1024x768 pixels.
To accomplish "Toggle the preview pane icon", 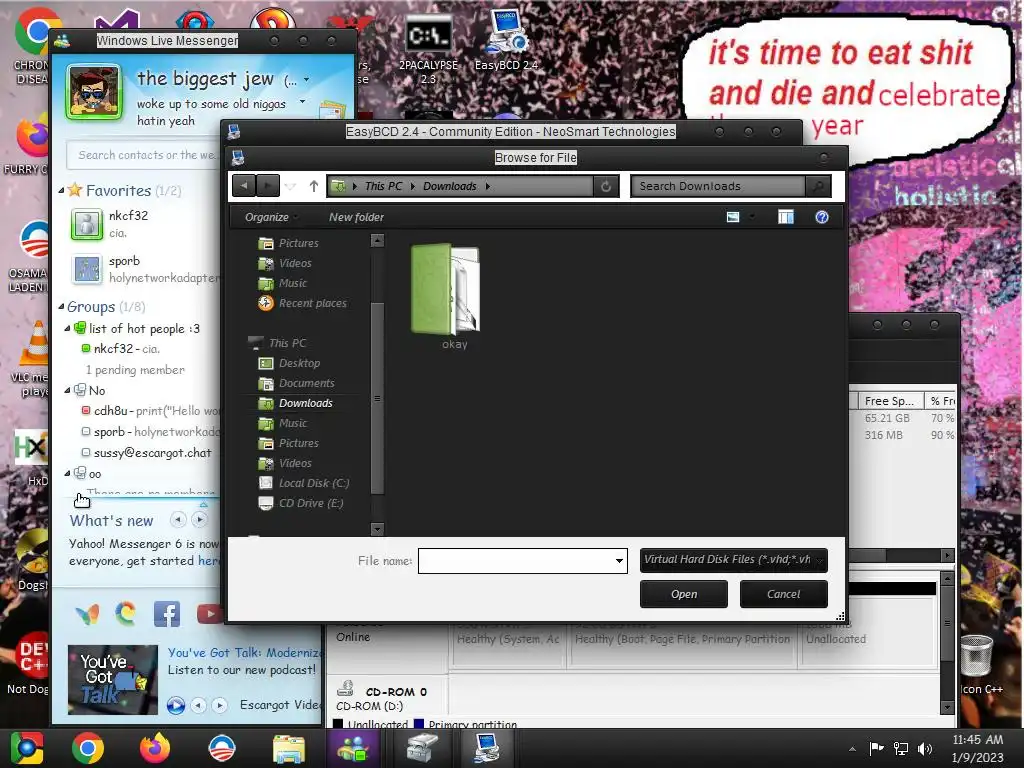I will (786, 217).
